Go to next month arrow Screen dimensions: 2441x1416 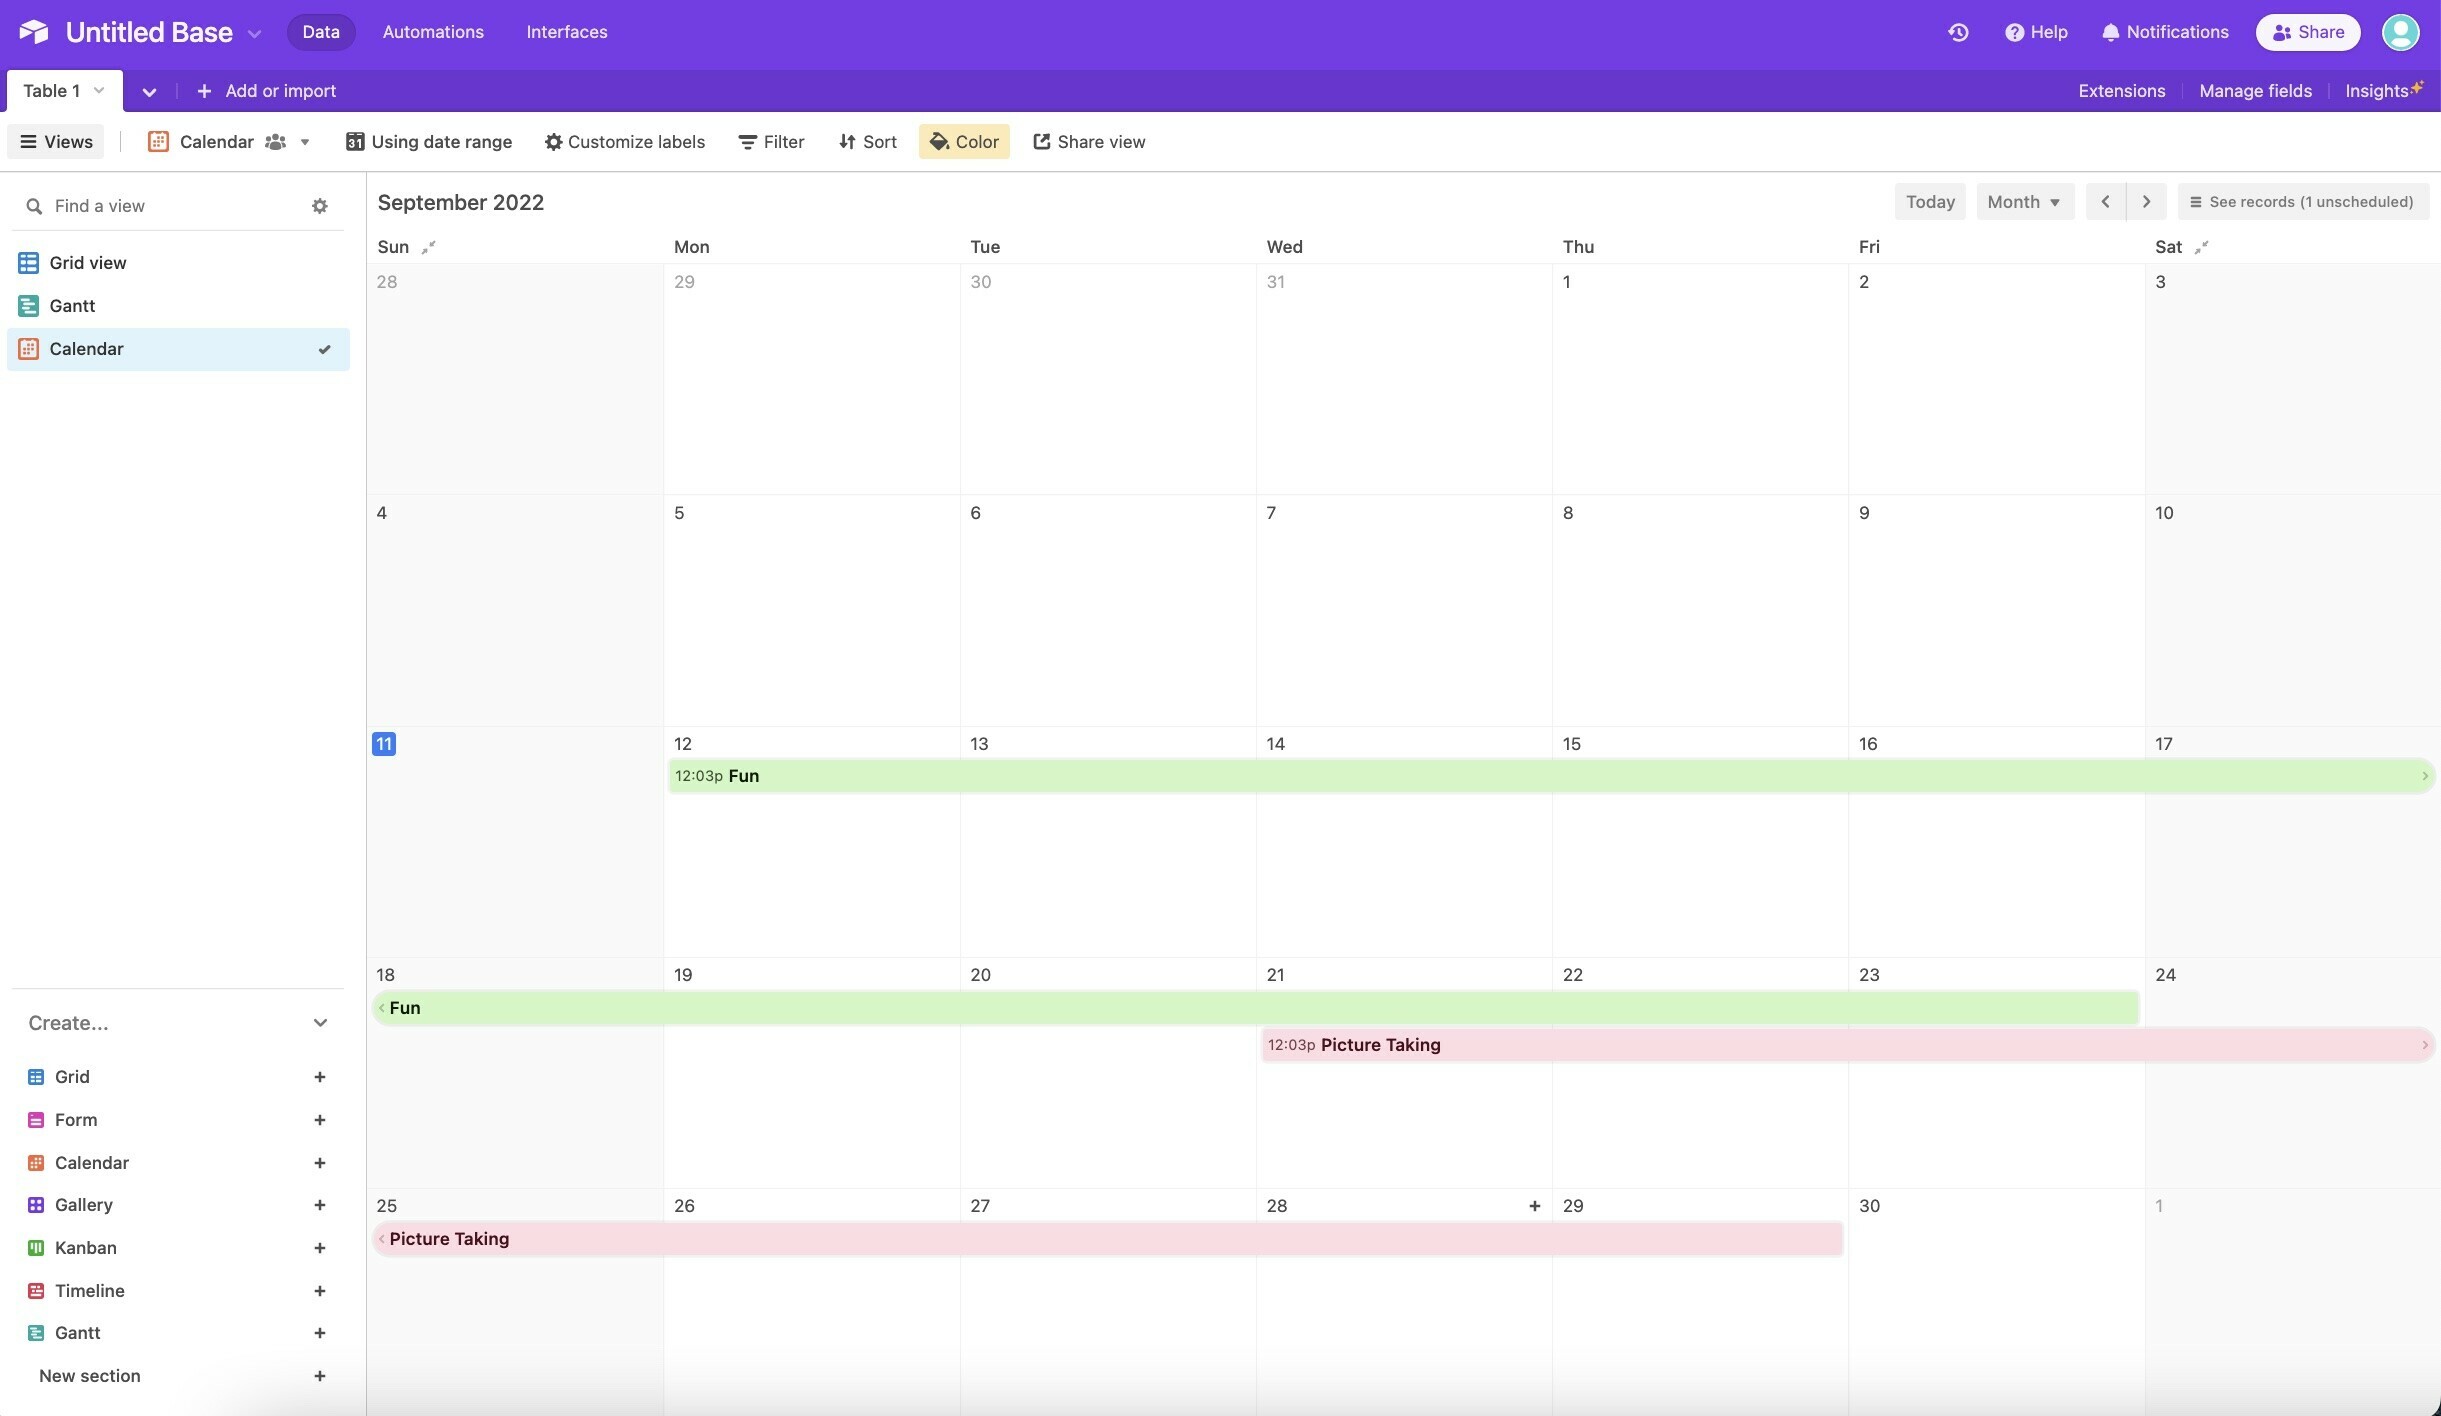click(x=2146, y=202)
